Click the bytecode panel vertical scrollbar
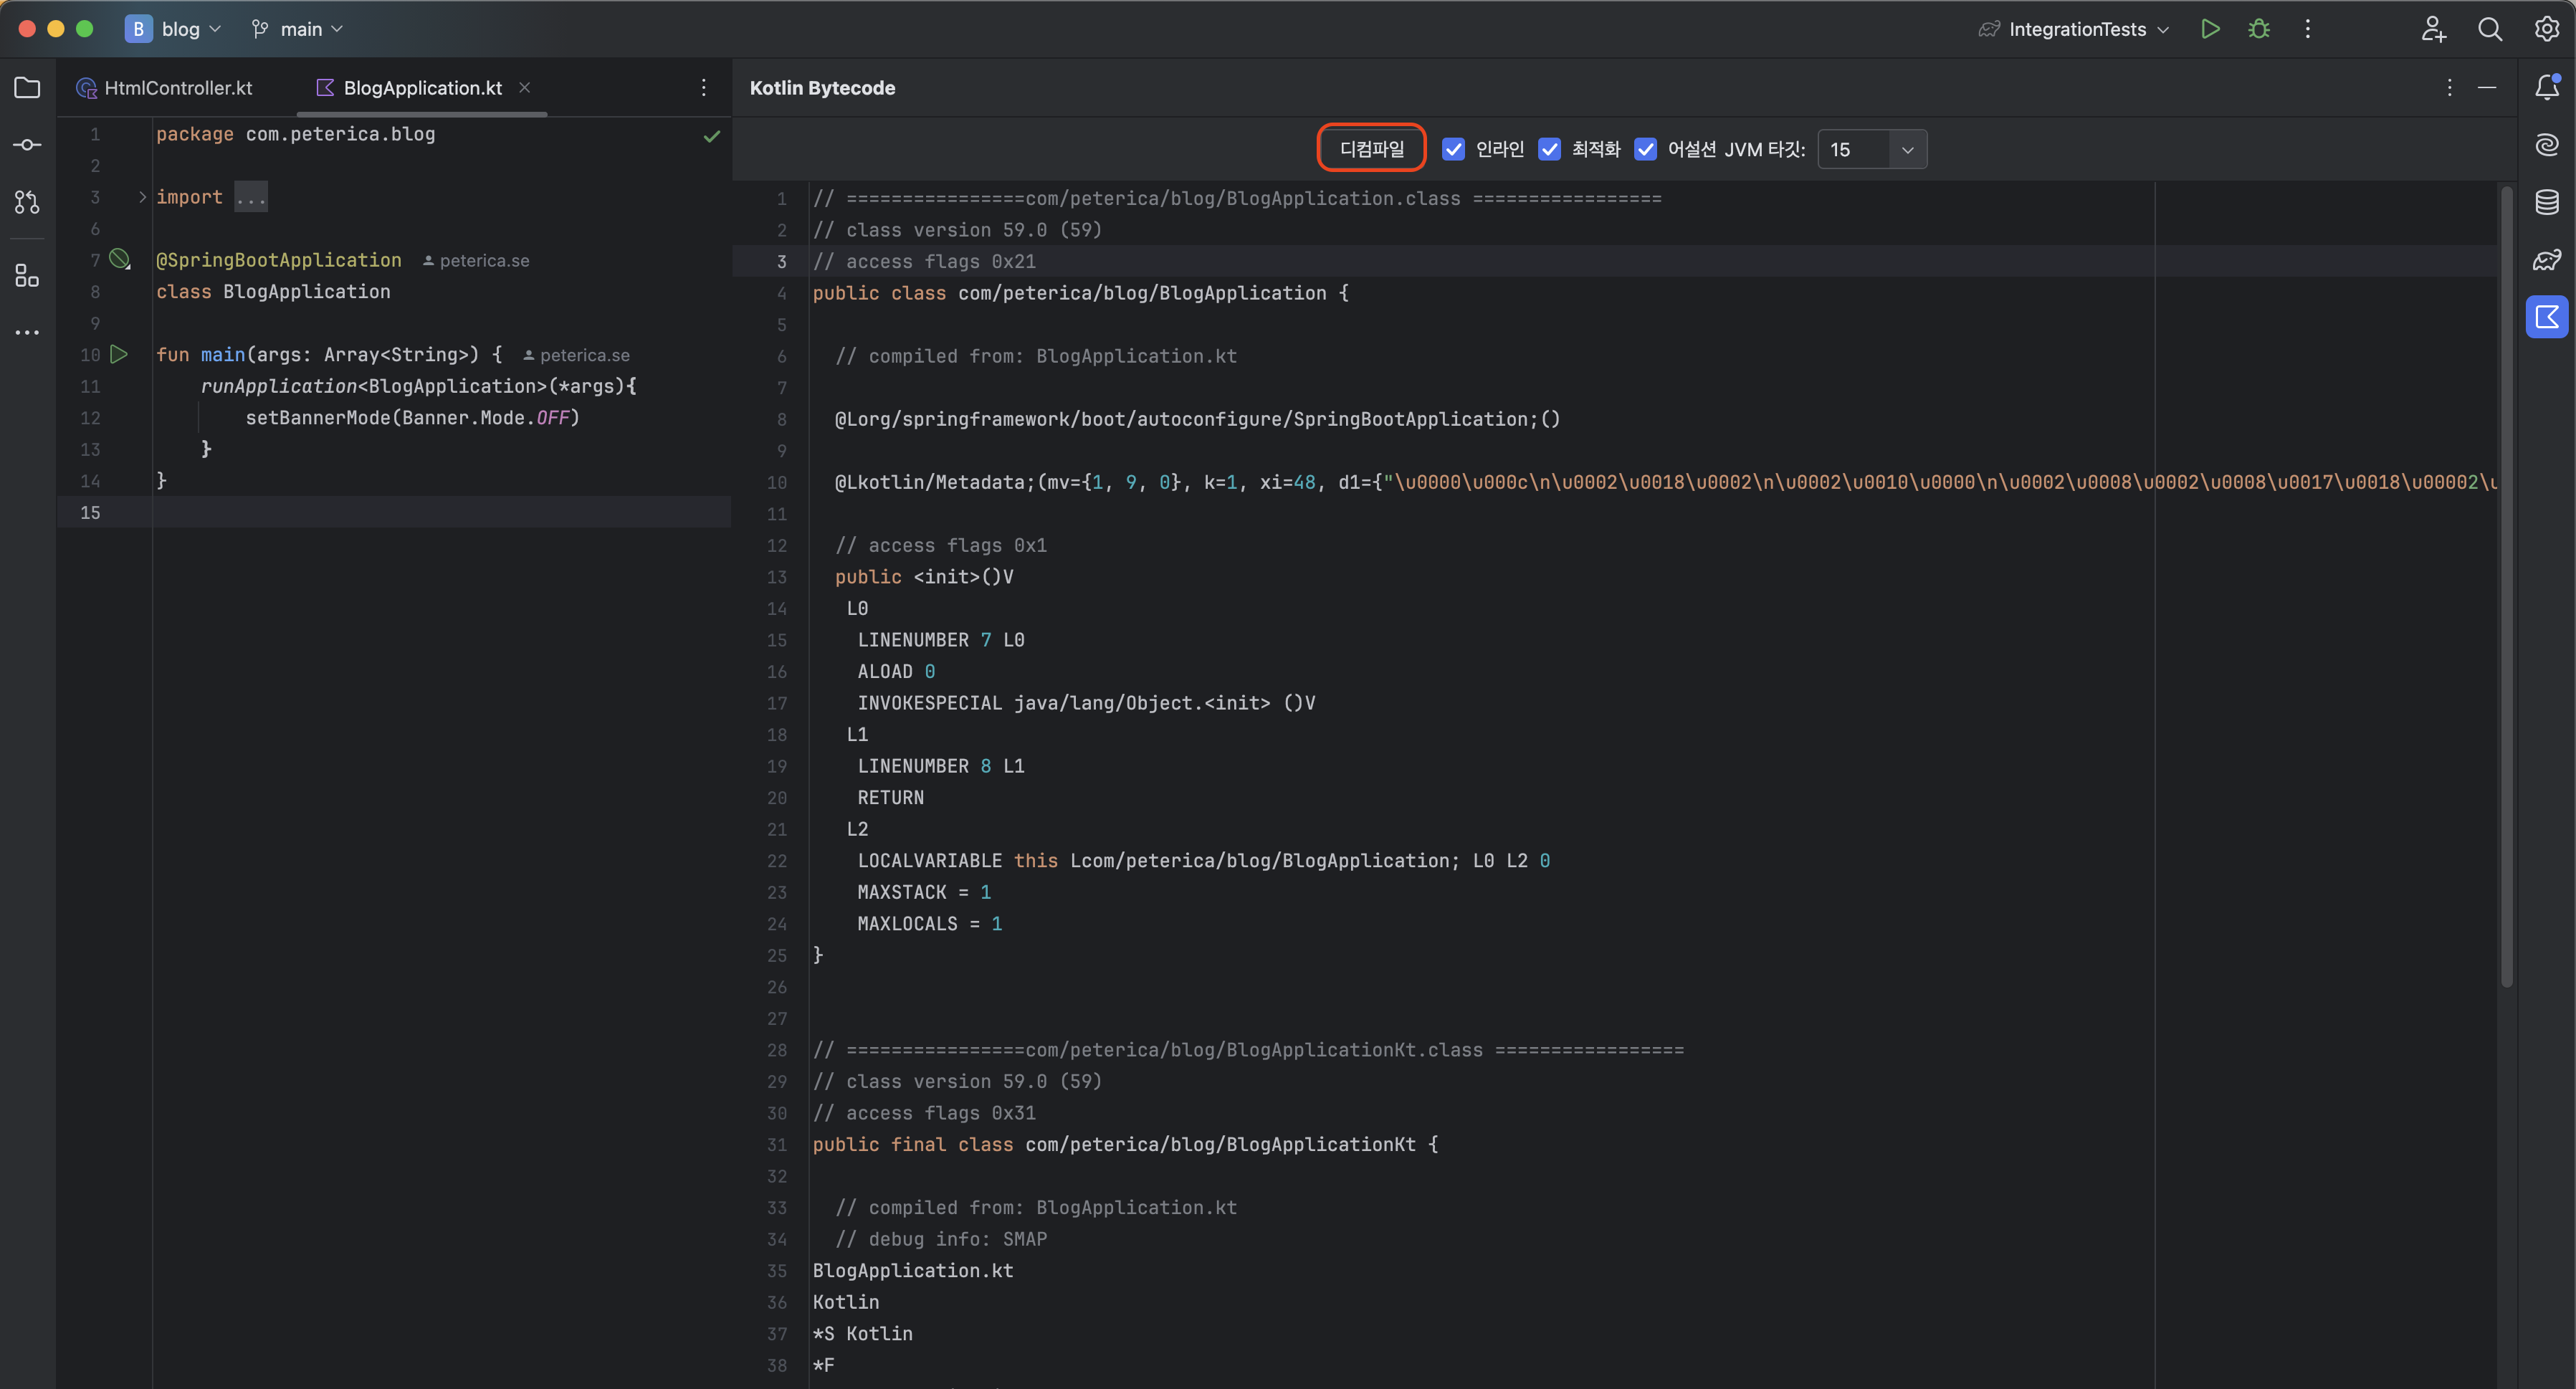The width and height of the screenshot is (2576, 1389). [2506, 587]
